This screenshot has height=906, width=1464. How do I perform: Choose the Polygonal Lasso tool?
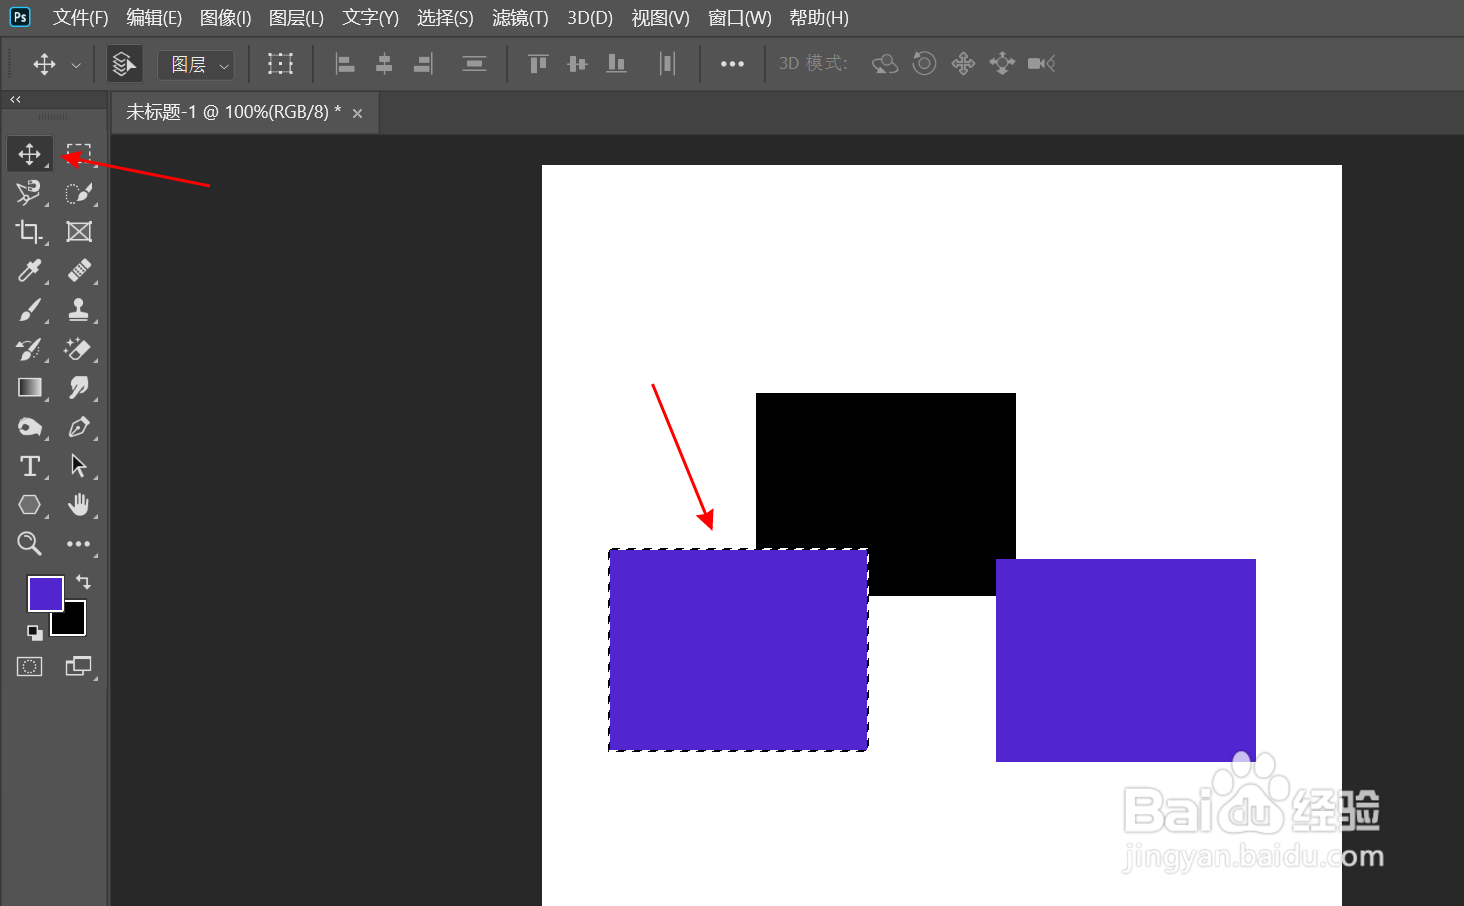(x=30, y=193)
